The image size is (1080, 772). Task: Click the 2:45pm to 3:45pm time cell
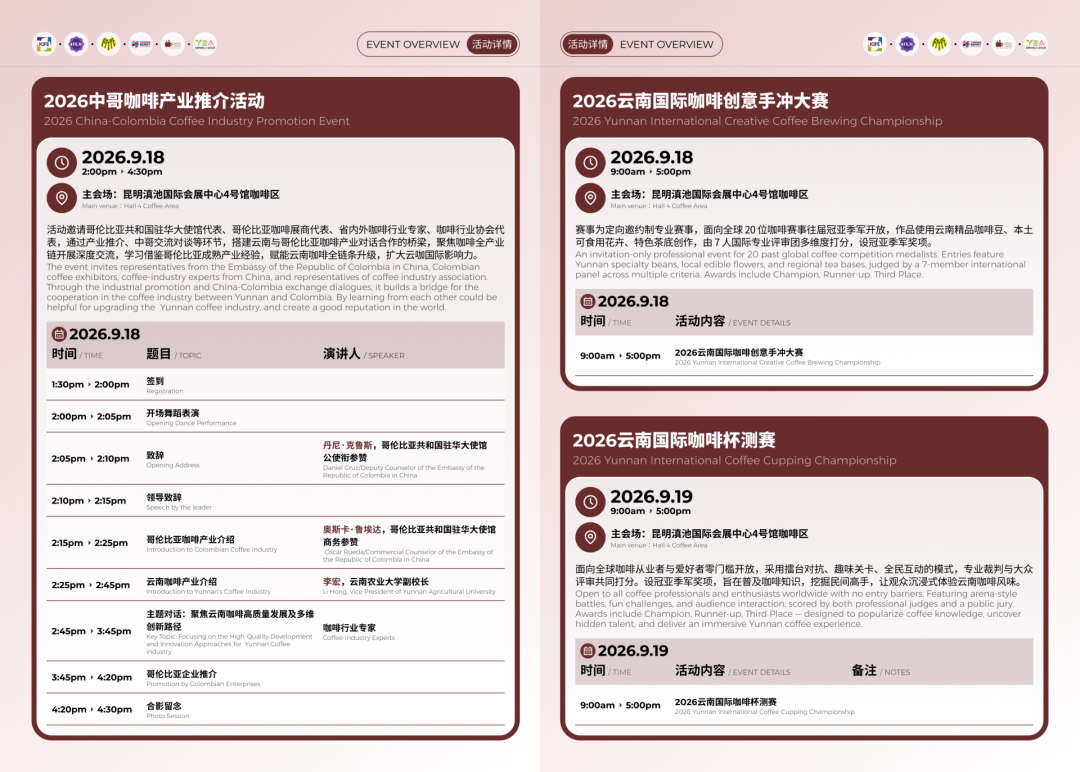(x=91, y=632)
